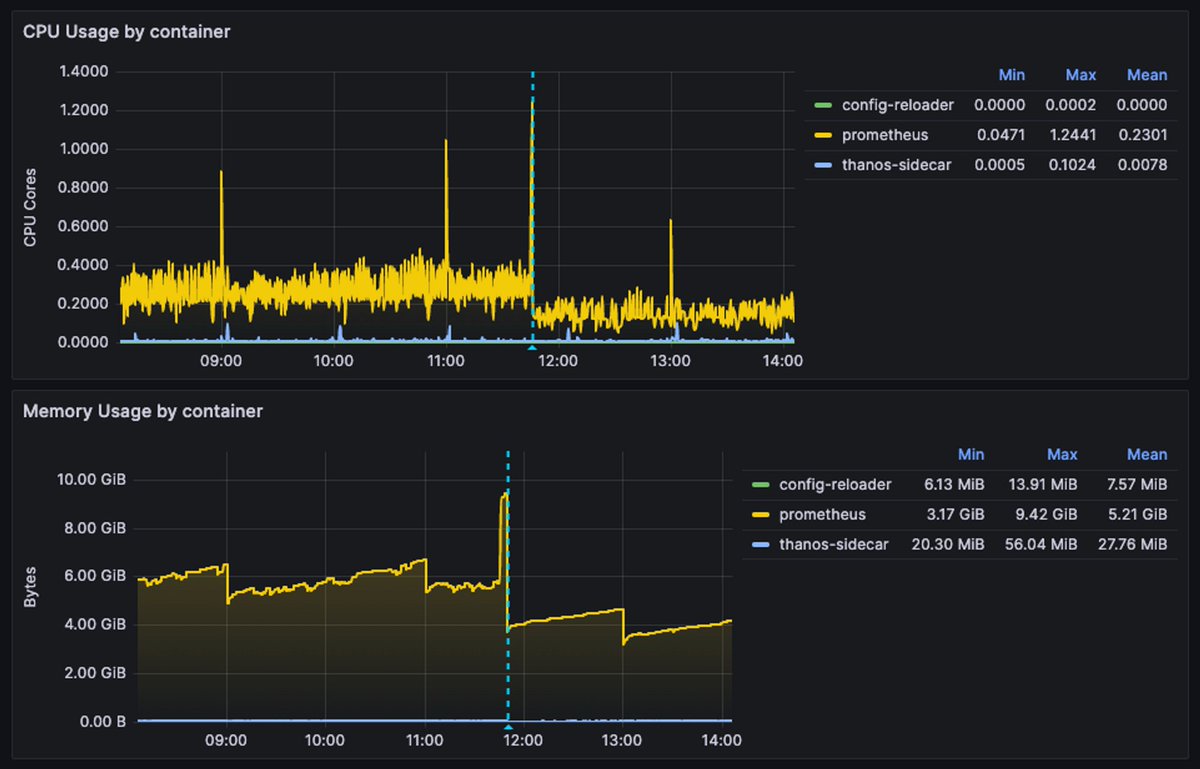This screenshot has width=1200, height=769.
Task: Sort CPU legend by Max column
Action: pyautogui.click(x=1081, y=75)
